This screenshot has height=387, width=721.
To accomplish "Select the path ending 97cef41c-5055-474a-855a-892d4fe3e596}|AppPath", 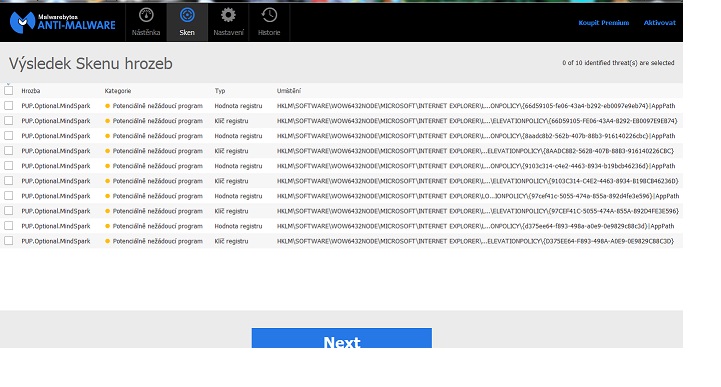I will [478, 196].
